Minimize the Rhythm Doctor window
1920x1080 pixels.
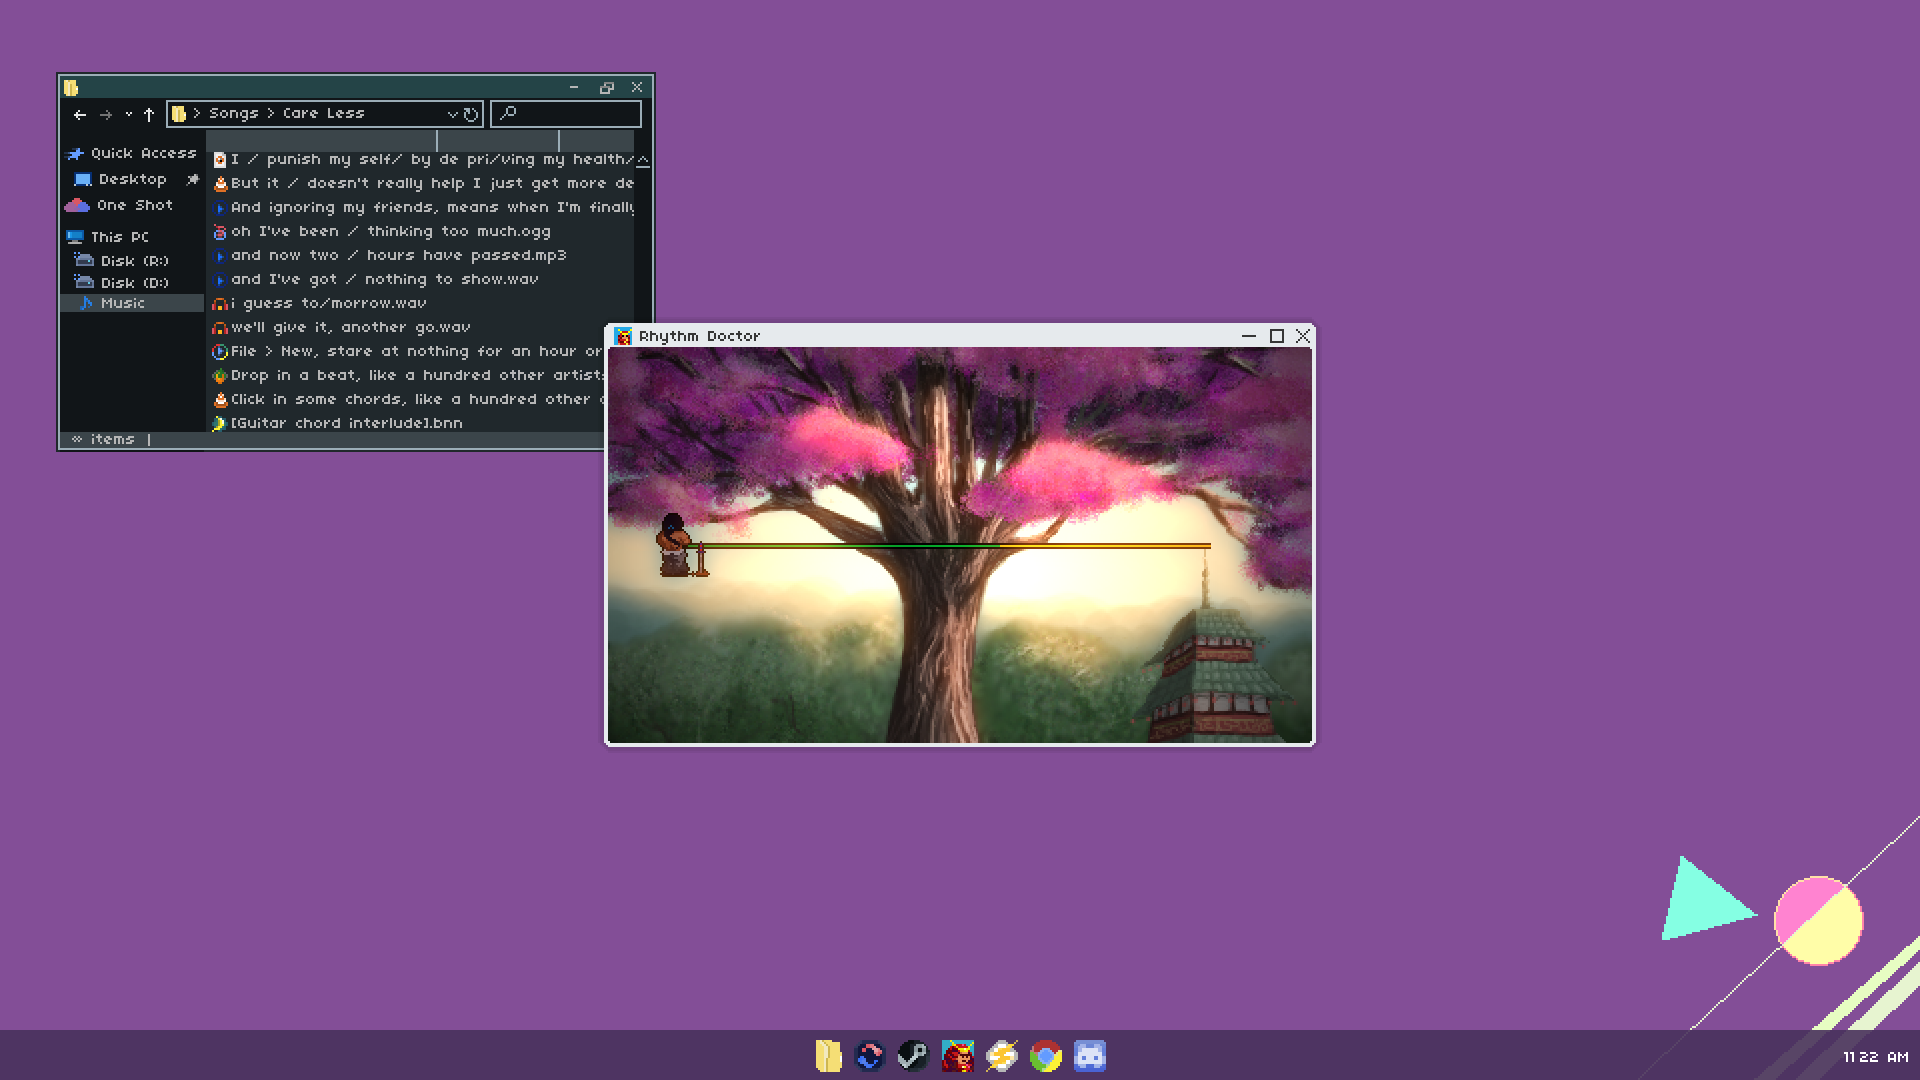point(1248,336)
